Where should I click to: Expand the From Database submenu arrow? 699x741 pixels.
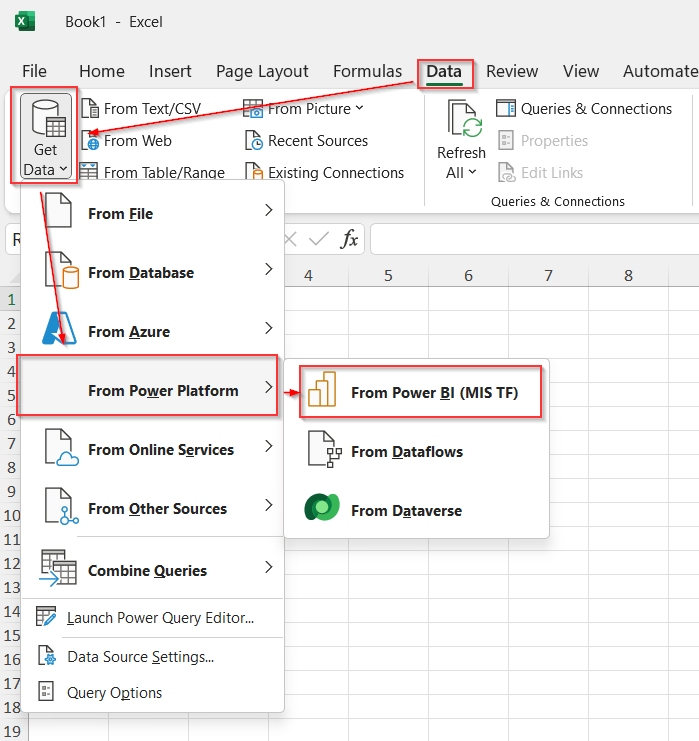click(268, 269)
